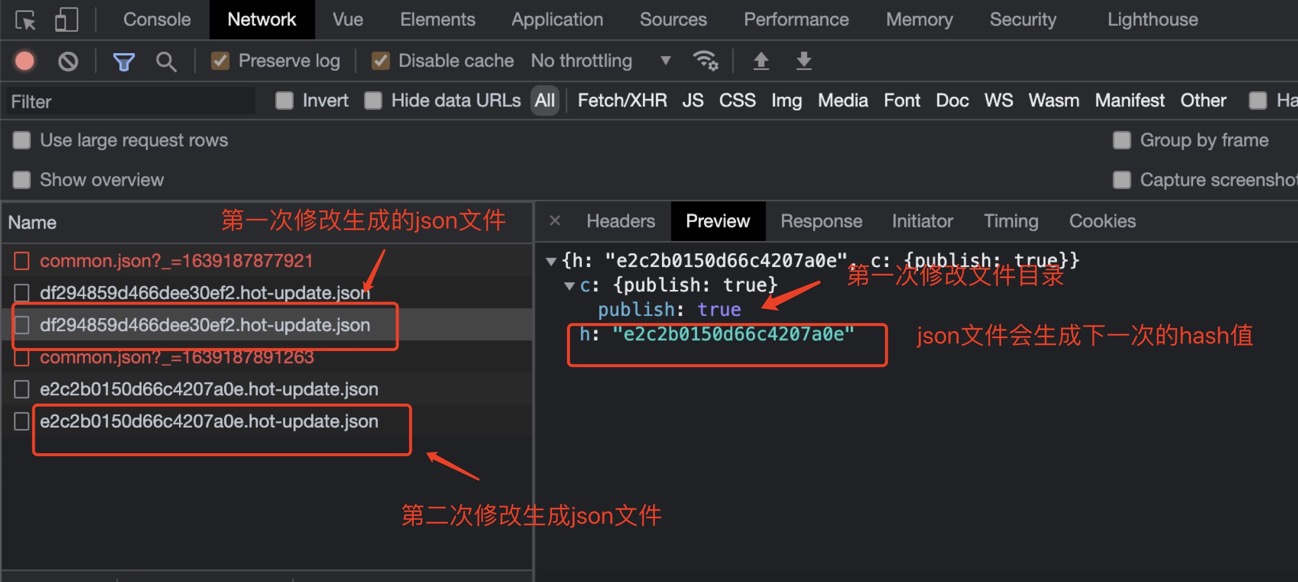Open the network search magnifier
Image resolution: width=1298 pixels, height=582 pixels.
coord(166,61)
